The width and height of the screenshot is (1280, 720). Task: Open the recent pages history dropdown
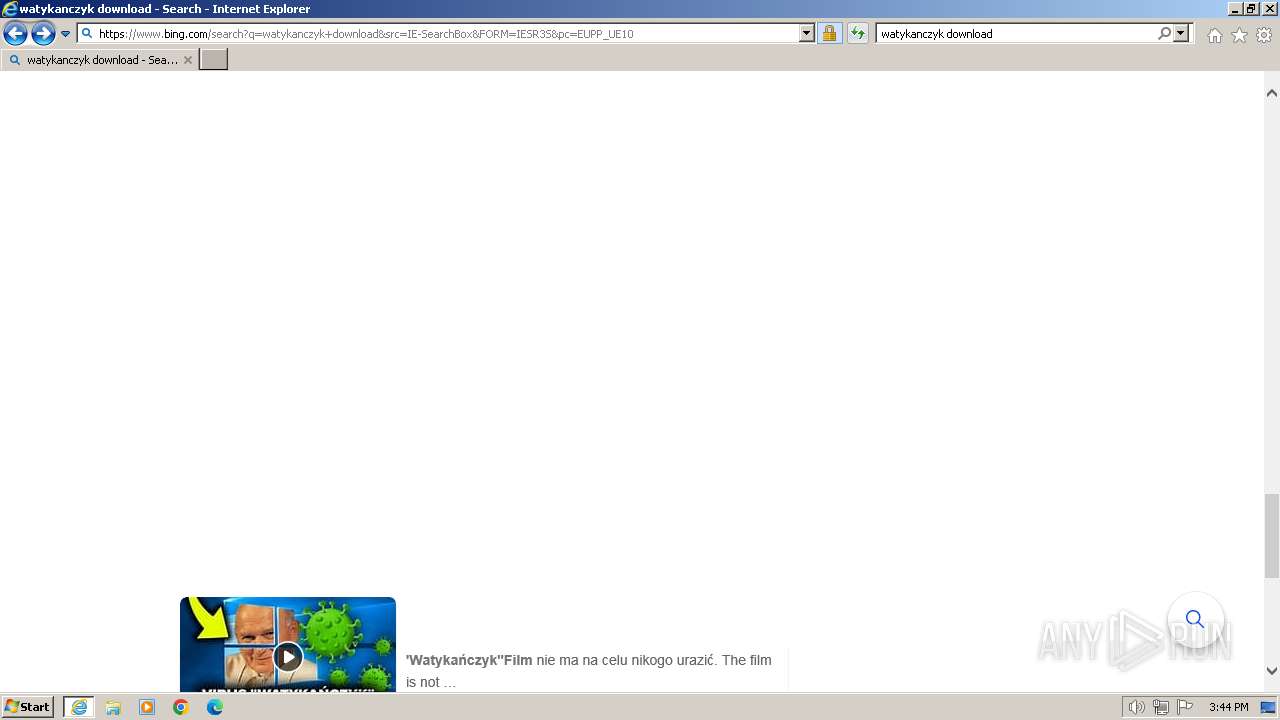coord(66,34)
